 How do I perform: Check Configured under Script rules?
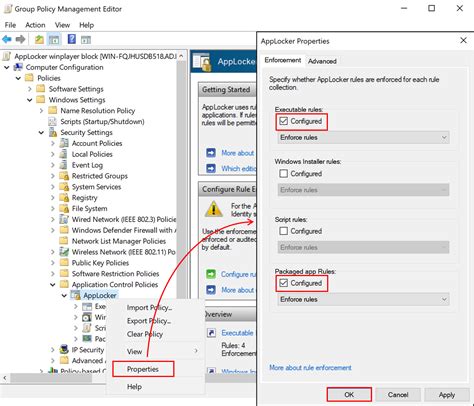[283, 231]
